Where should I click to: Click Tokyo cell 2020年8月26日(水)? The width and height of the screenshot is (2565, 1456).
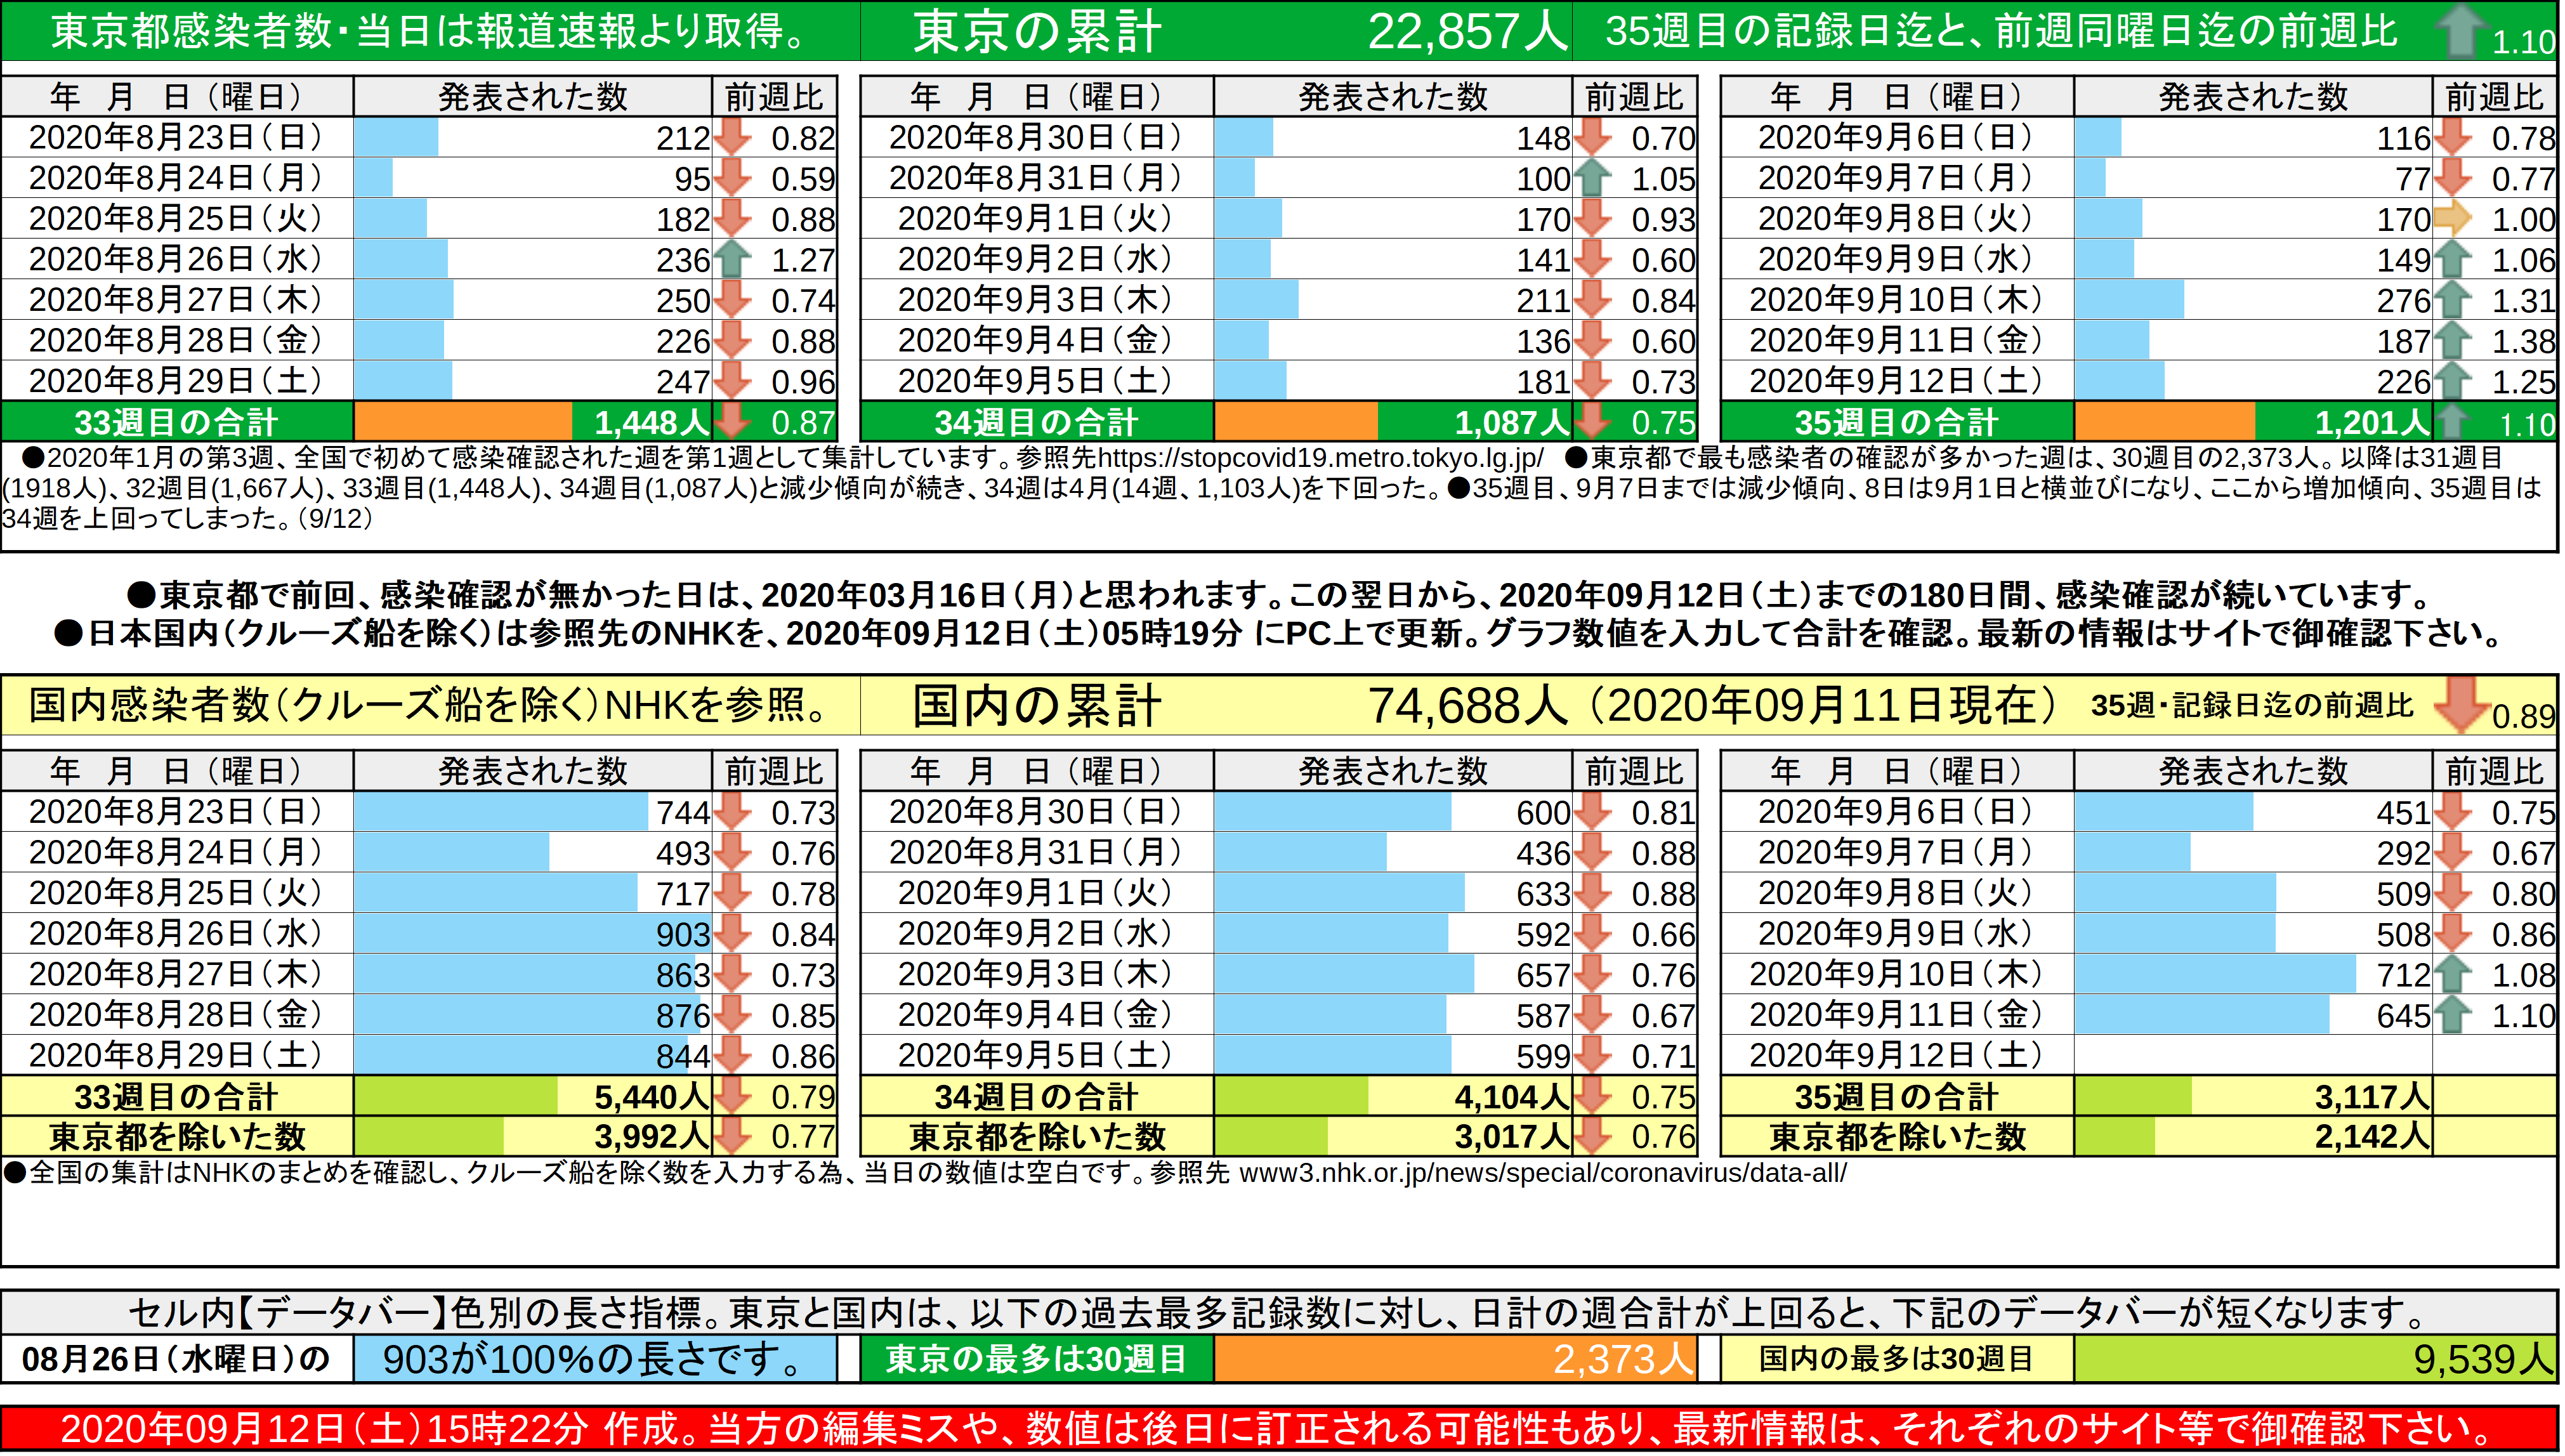click(x=176, y=259)
